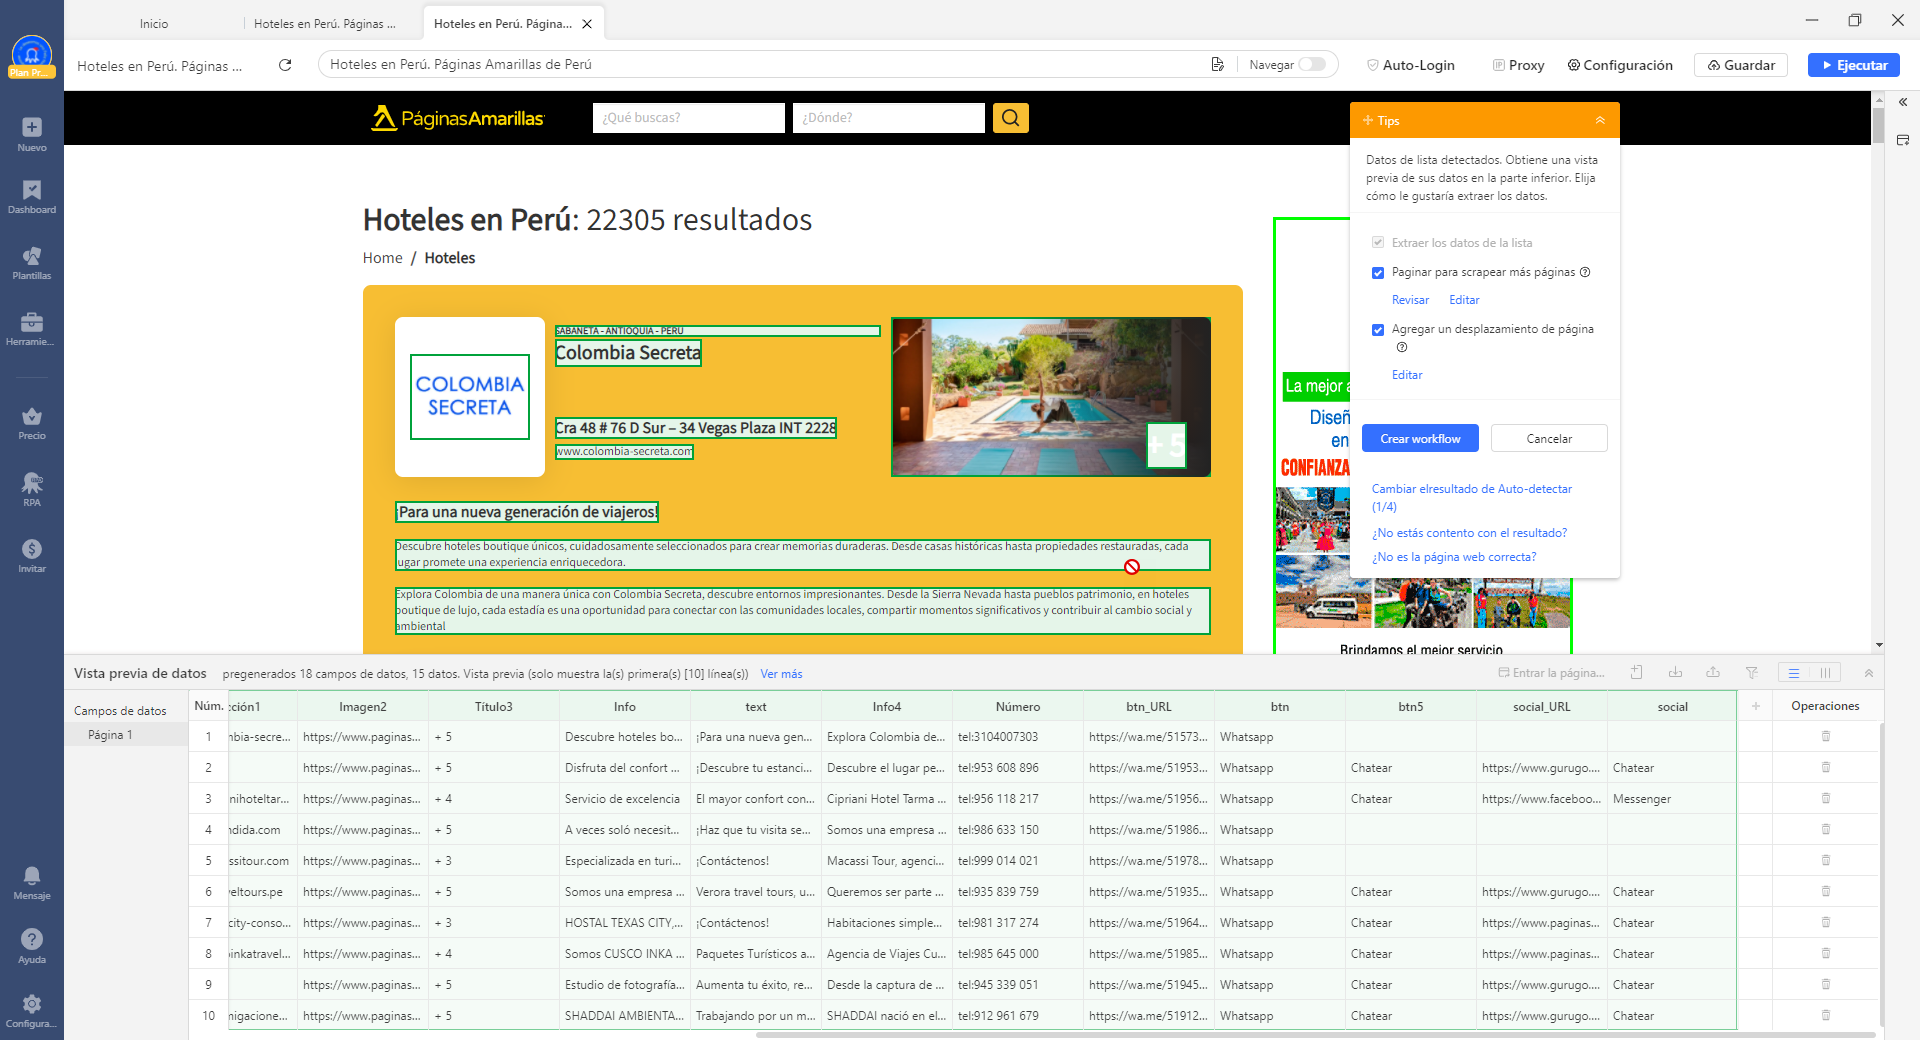1920x1040 pixels.
Task: Open the Dashboard sidebar icon
Action: (x=32, y=197)
